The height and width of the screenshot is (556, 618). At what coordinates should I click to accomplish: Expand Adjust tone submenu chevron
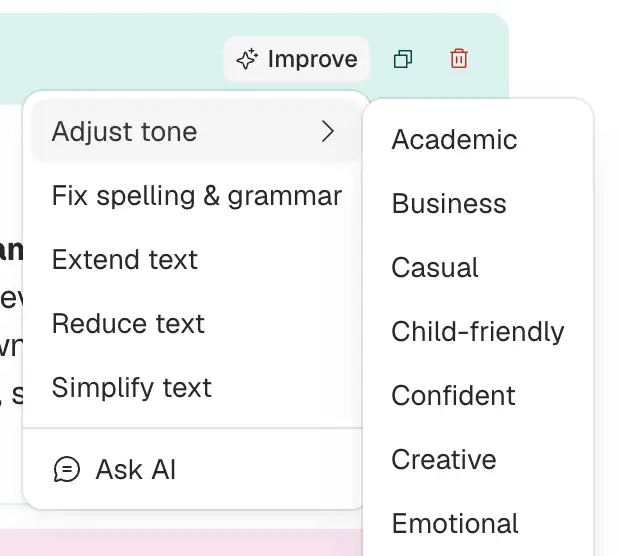(328, 131)
